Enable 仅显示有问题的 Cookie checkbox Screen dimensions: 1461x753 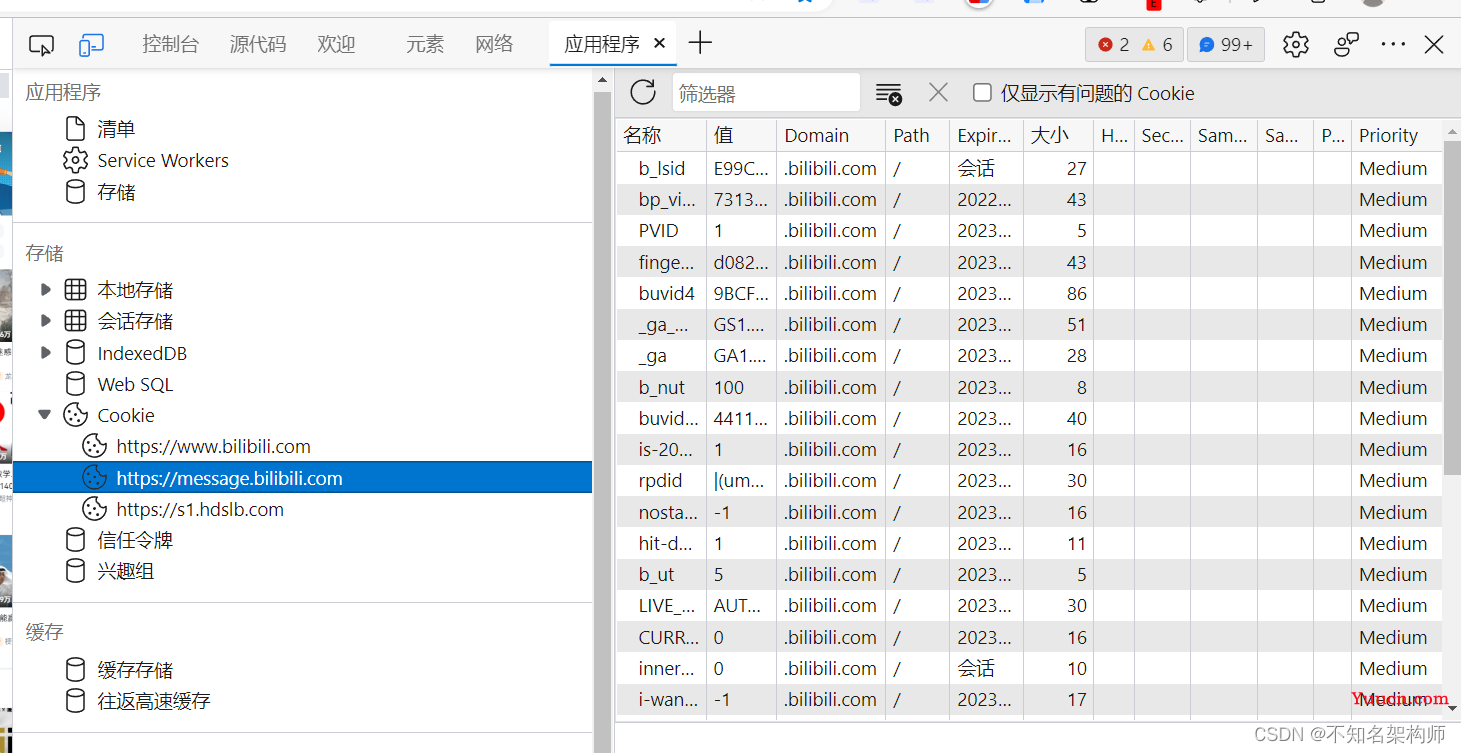coord(982,93)
